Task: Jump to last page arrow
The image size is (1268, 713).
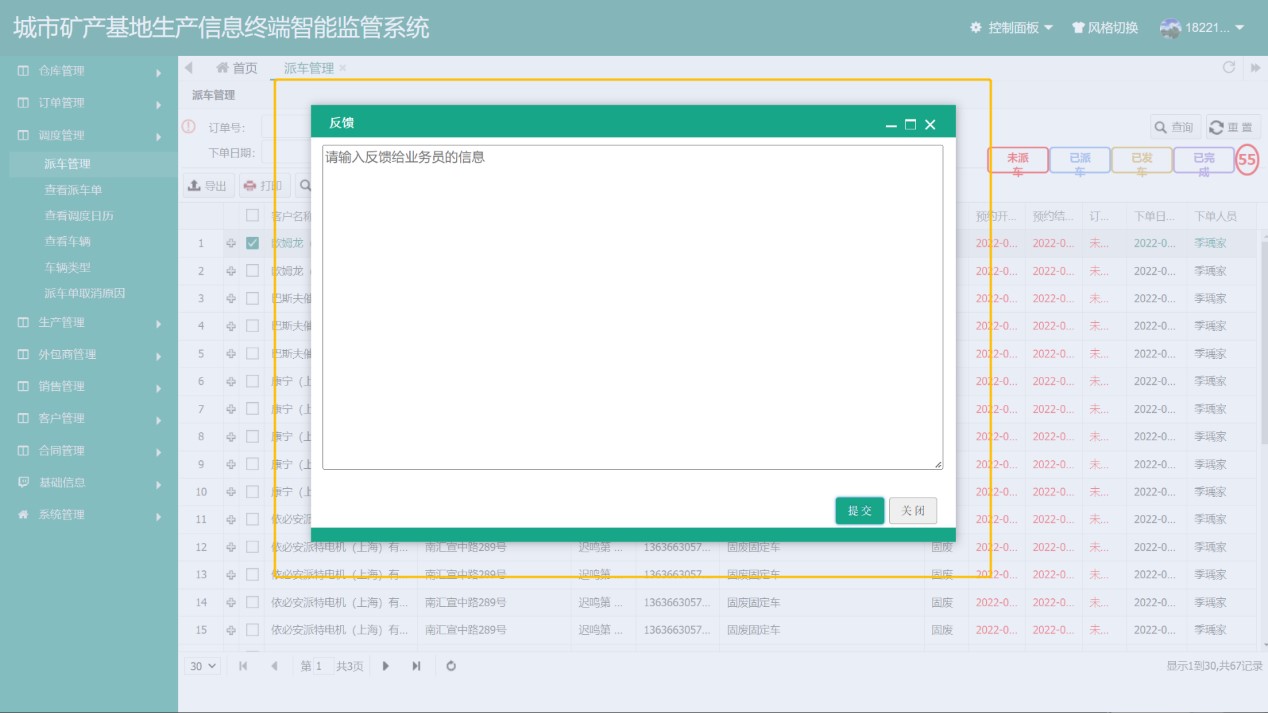Action: 416,666
